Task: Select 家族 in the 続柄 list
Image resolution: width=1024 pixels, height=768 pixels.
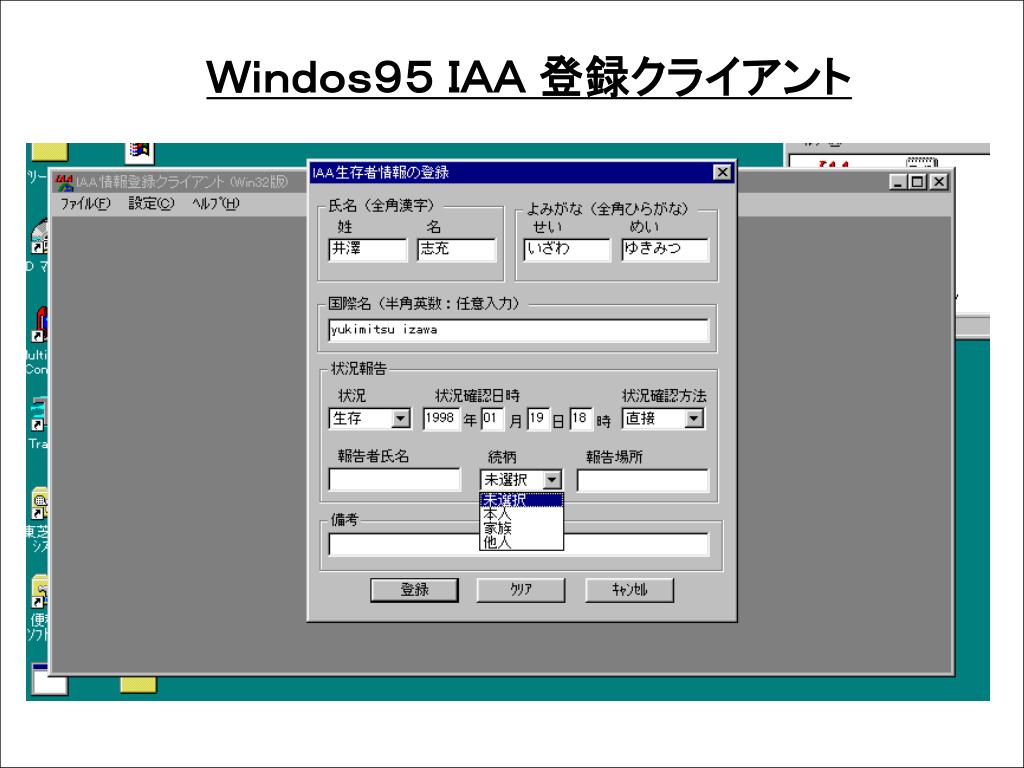Action: 521,528
